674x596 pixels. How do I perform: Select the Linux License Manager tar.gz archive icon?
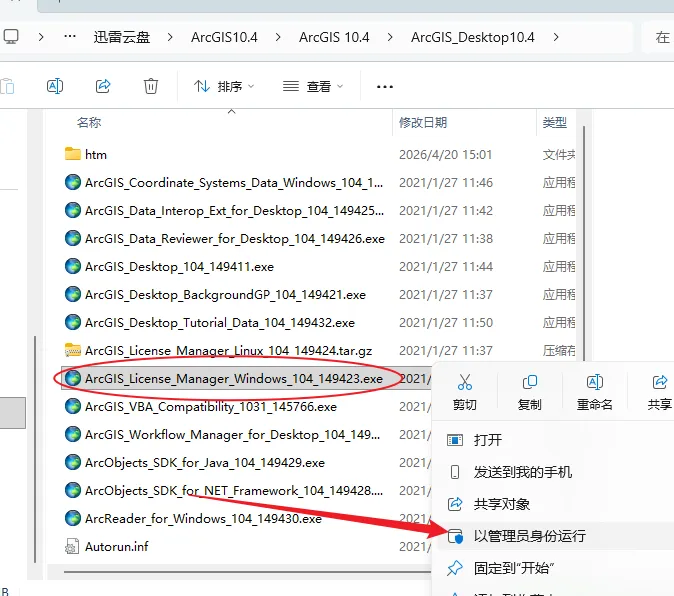pyautogui.click(x=73, y=350)
